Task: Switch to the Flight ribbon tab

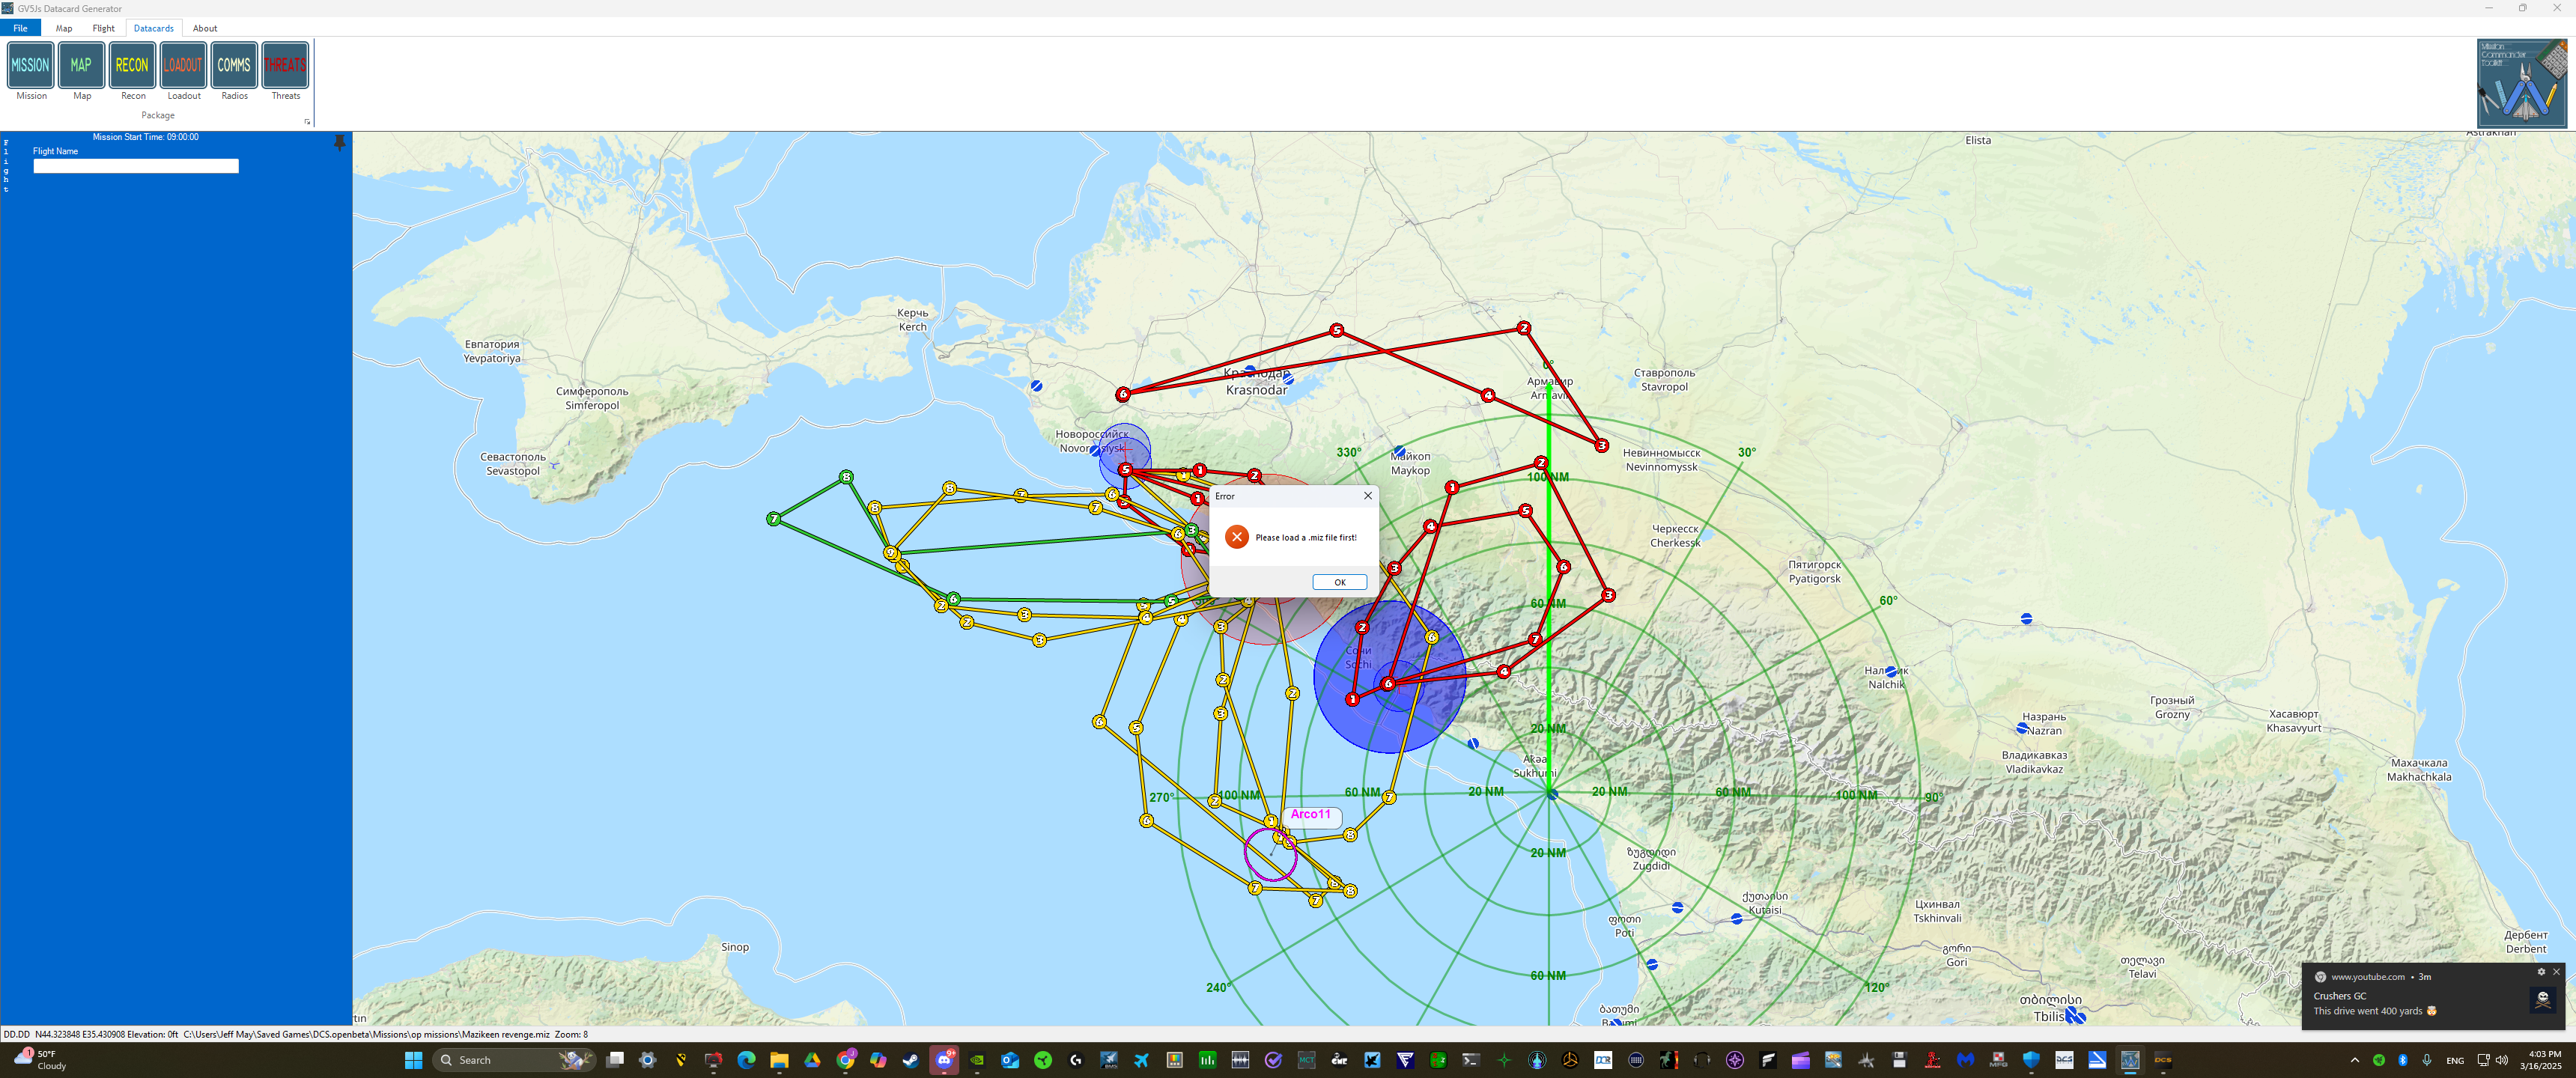Action: [104, 28]
